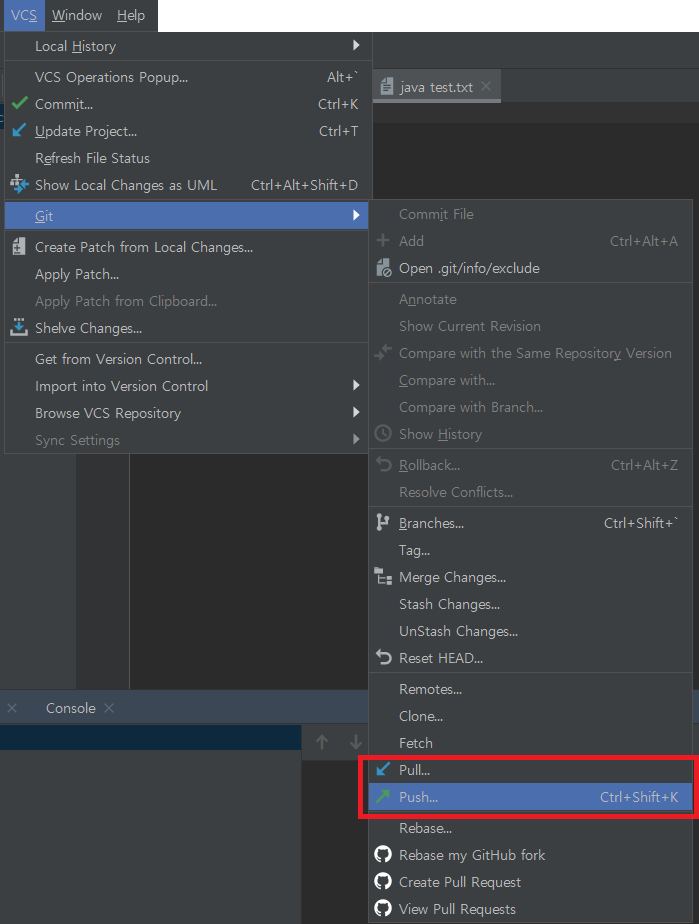Viewport: 699px width, 924px height.
Task: Click the blue Pull arrow icon
Action: pyautogui.click(x=383, y=769)
